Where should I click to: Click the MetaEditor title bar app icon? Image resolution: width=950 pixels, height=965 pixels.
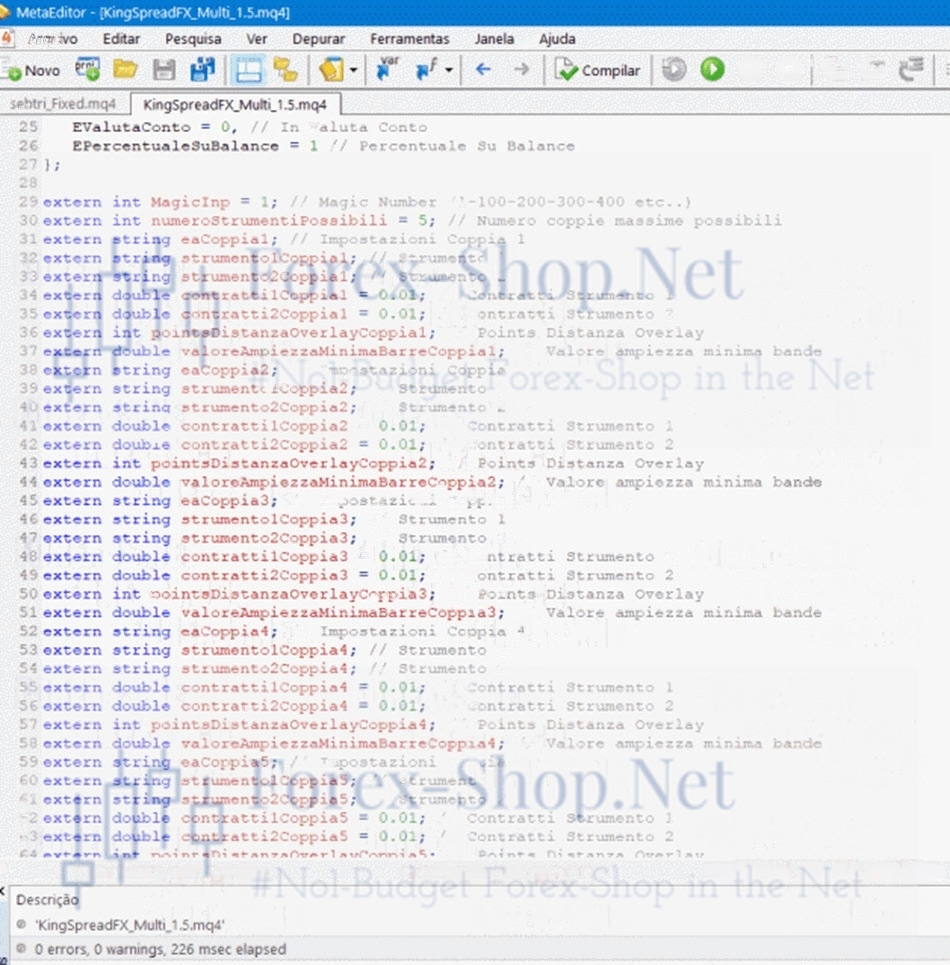click(6, 12)
